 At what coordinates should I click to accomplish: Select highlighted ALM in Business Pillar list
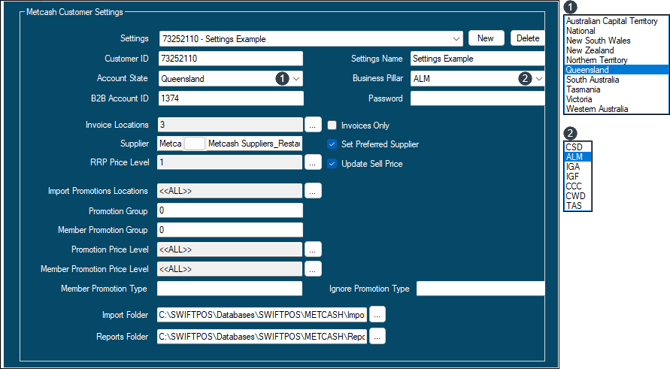coord(578,157)
